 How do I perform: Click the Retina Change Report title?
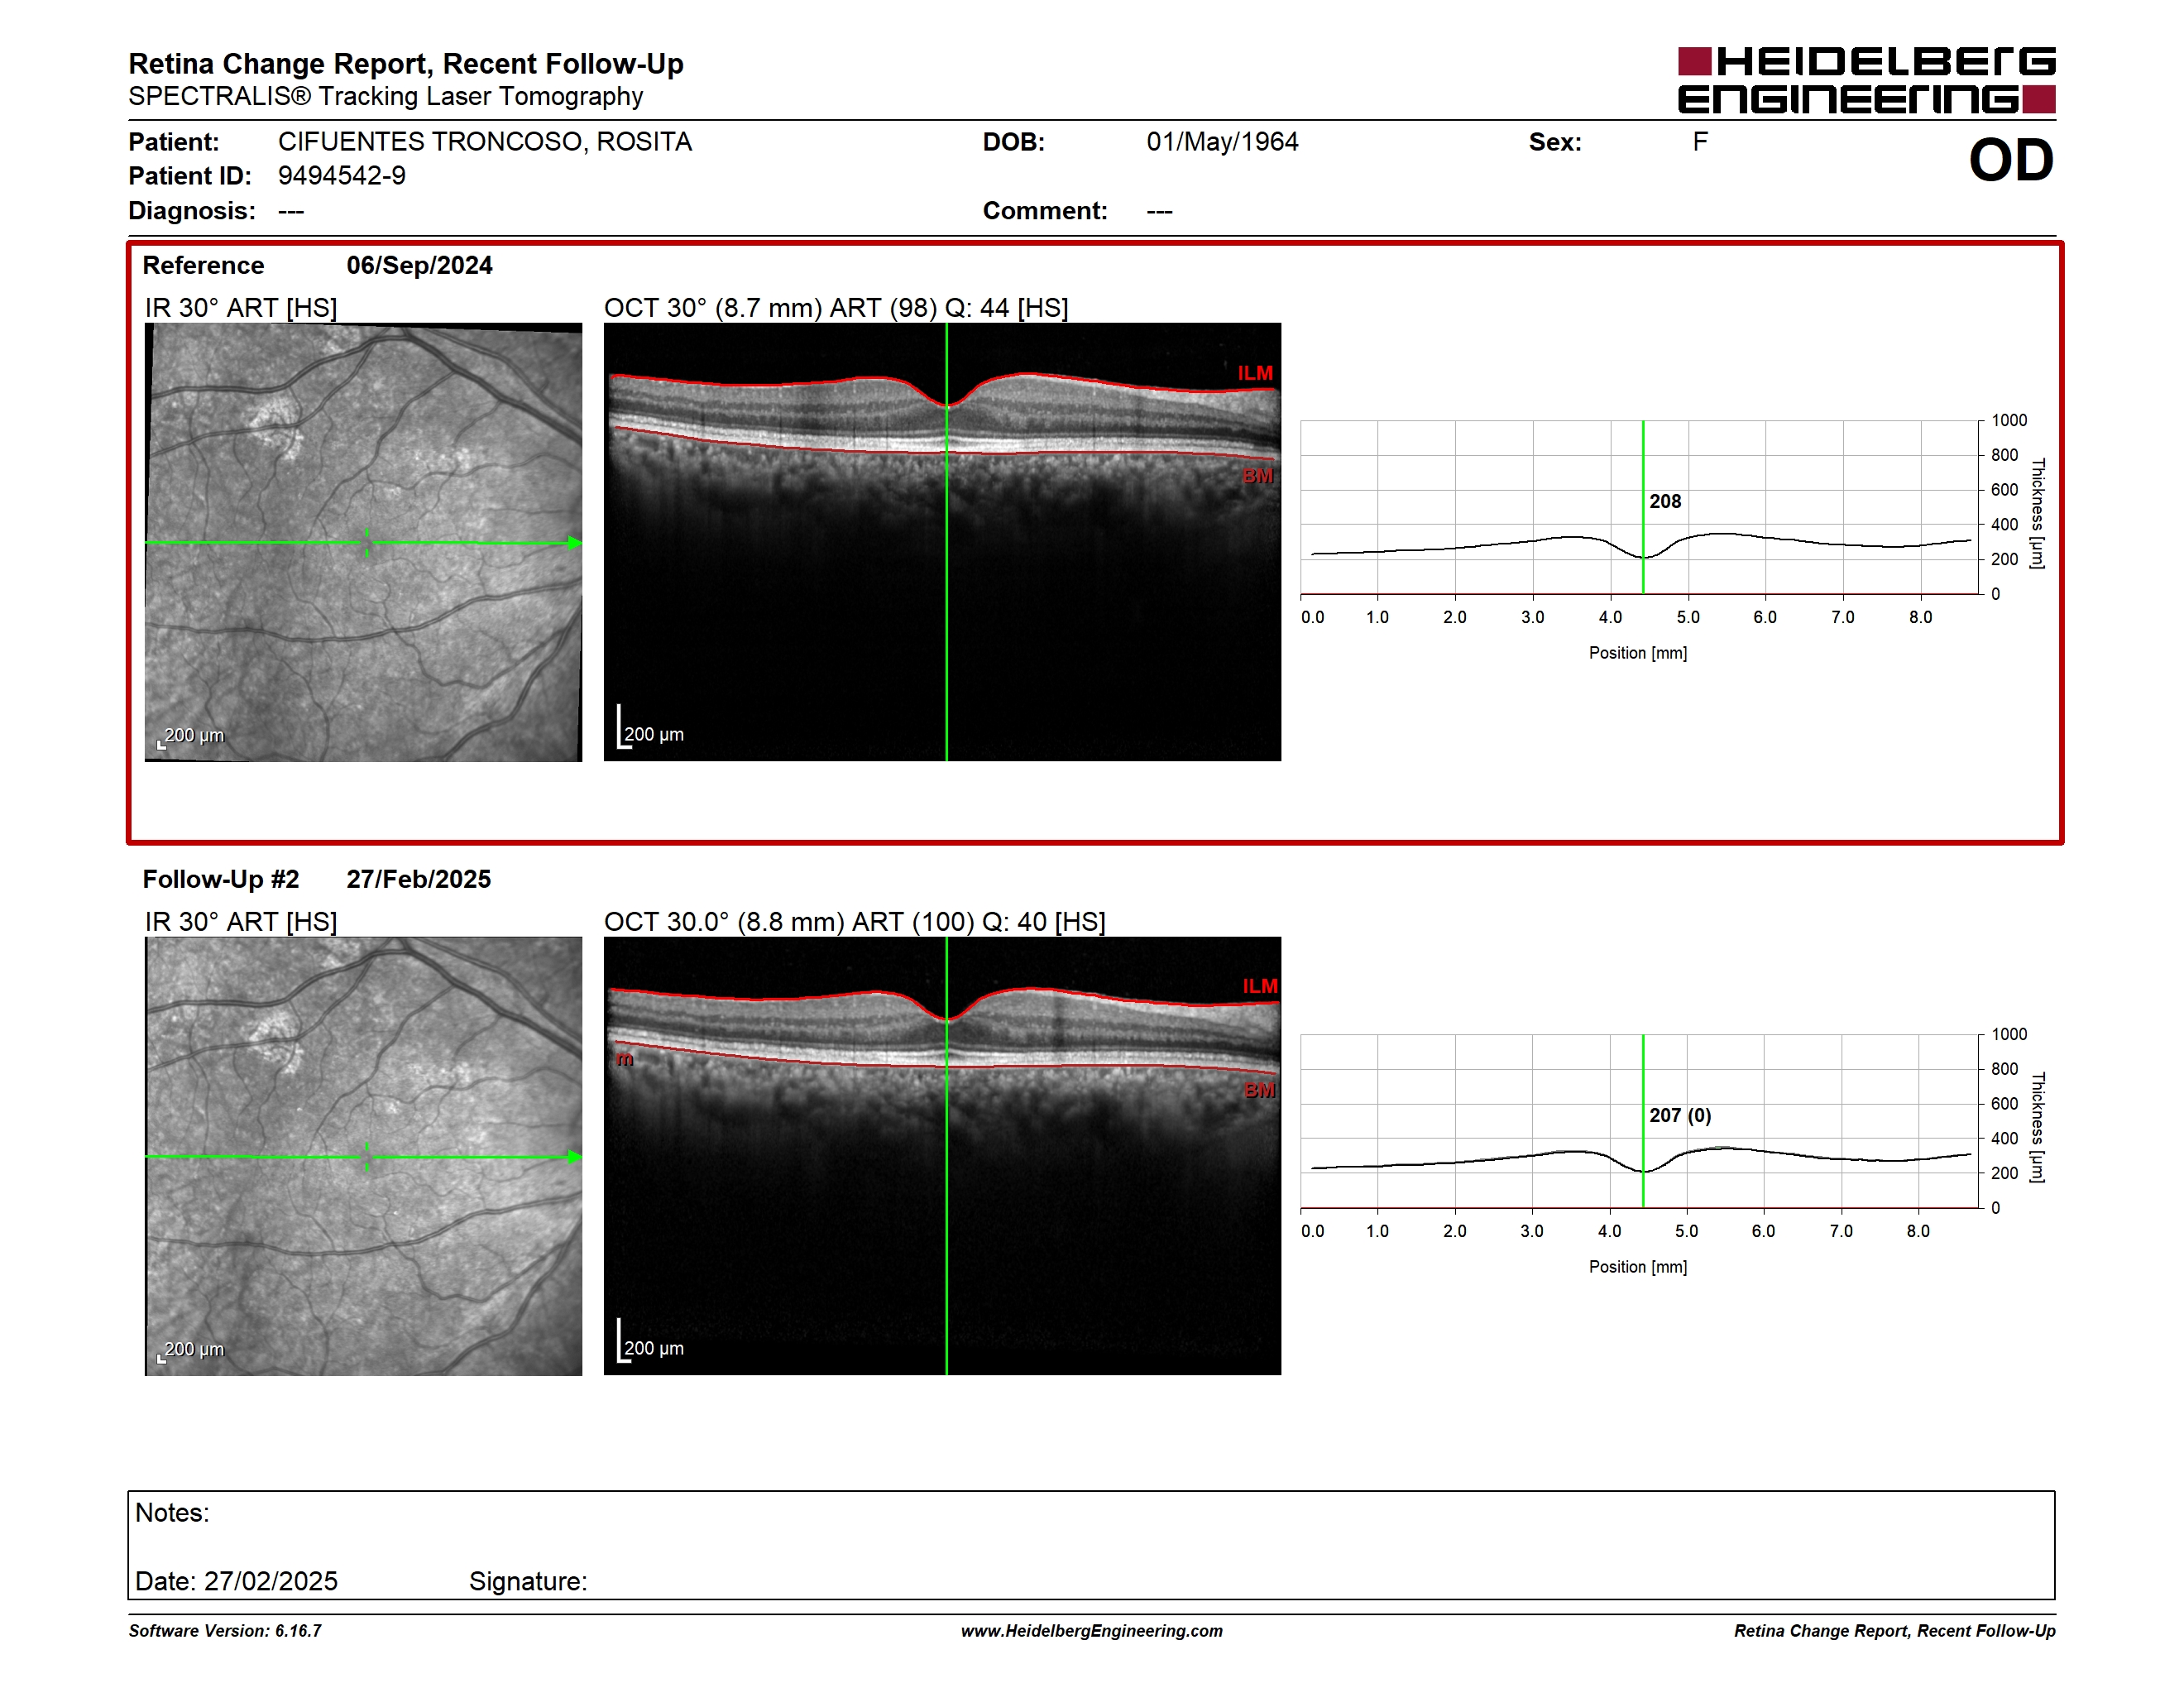406,64
